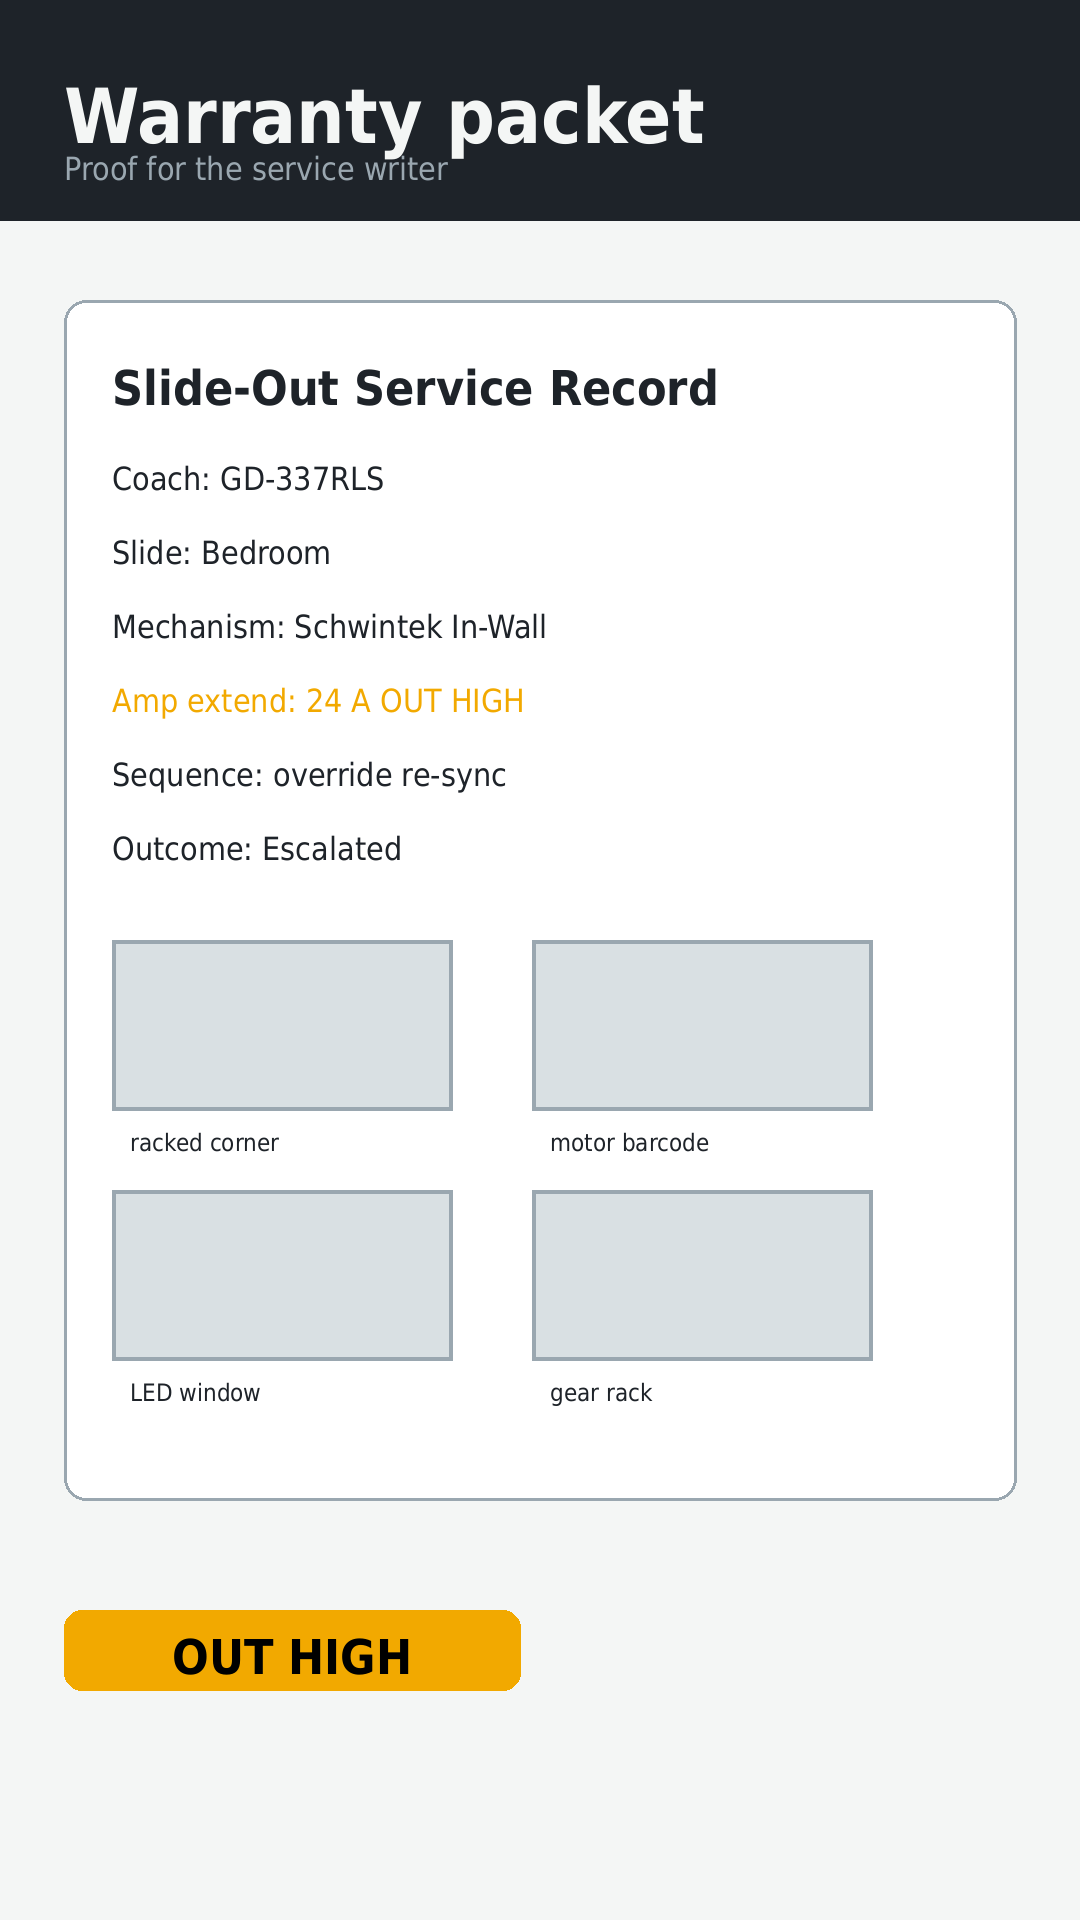Click the LED window caption
The width and height of the screenshot is (1080, 1920).
click(195, 1393)
